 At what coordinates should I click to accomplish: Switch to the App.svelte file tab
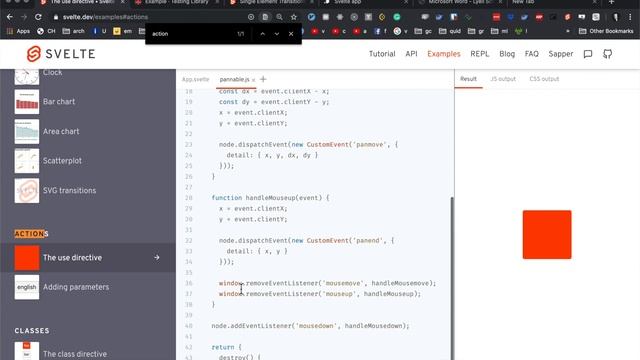[196, 79]
